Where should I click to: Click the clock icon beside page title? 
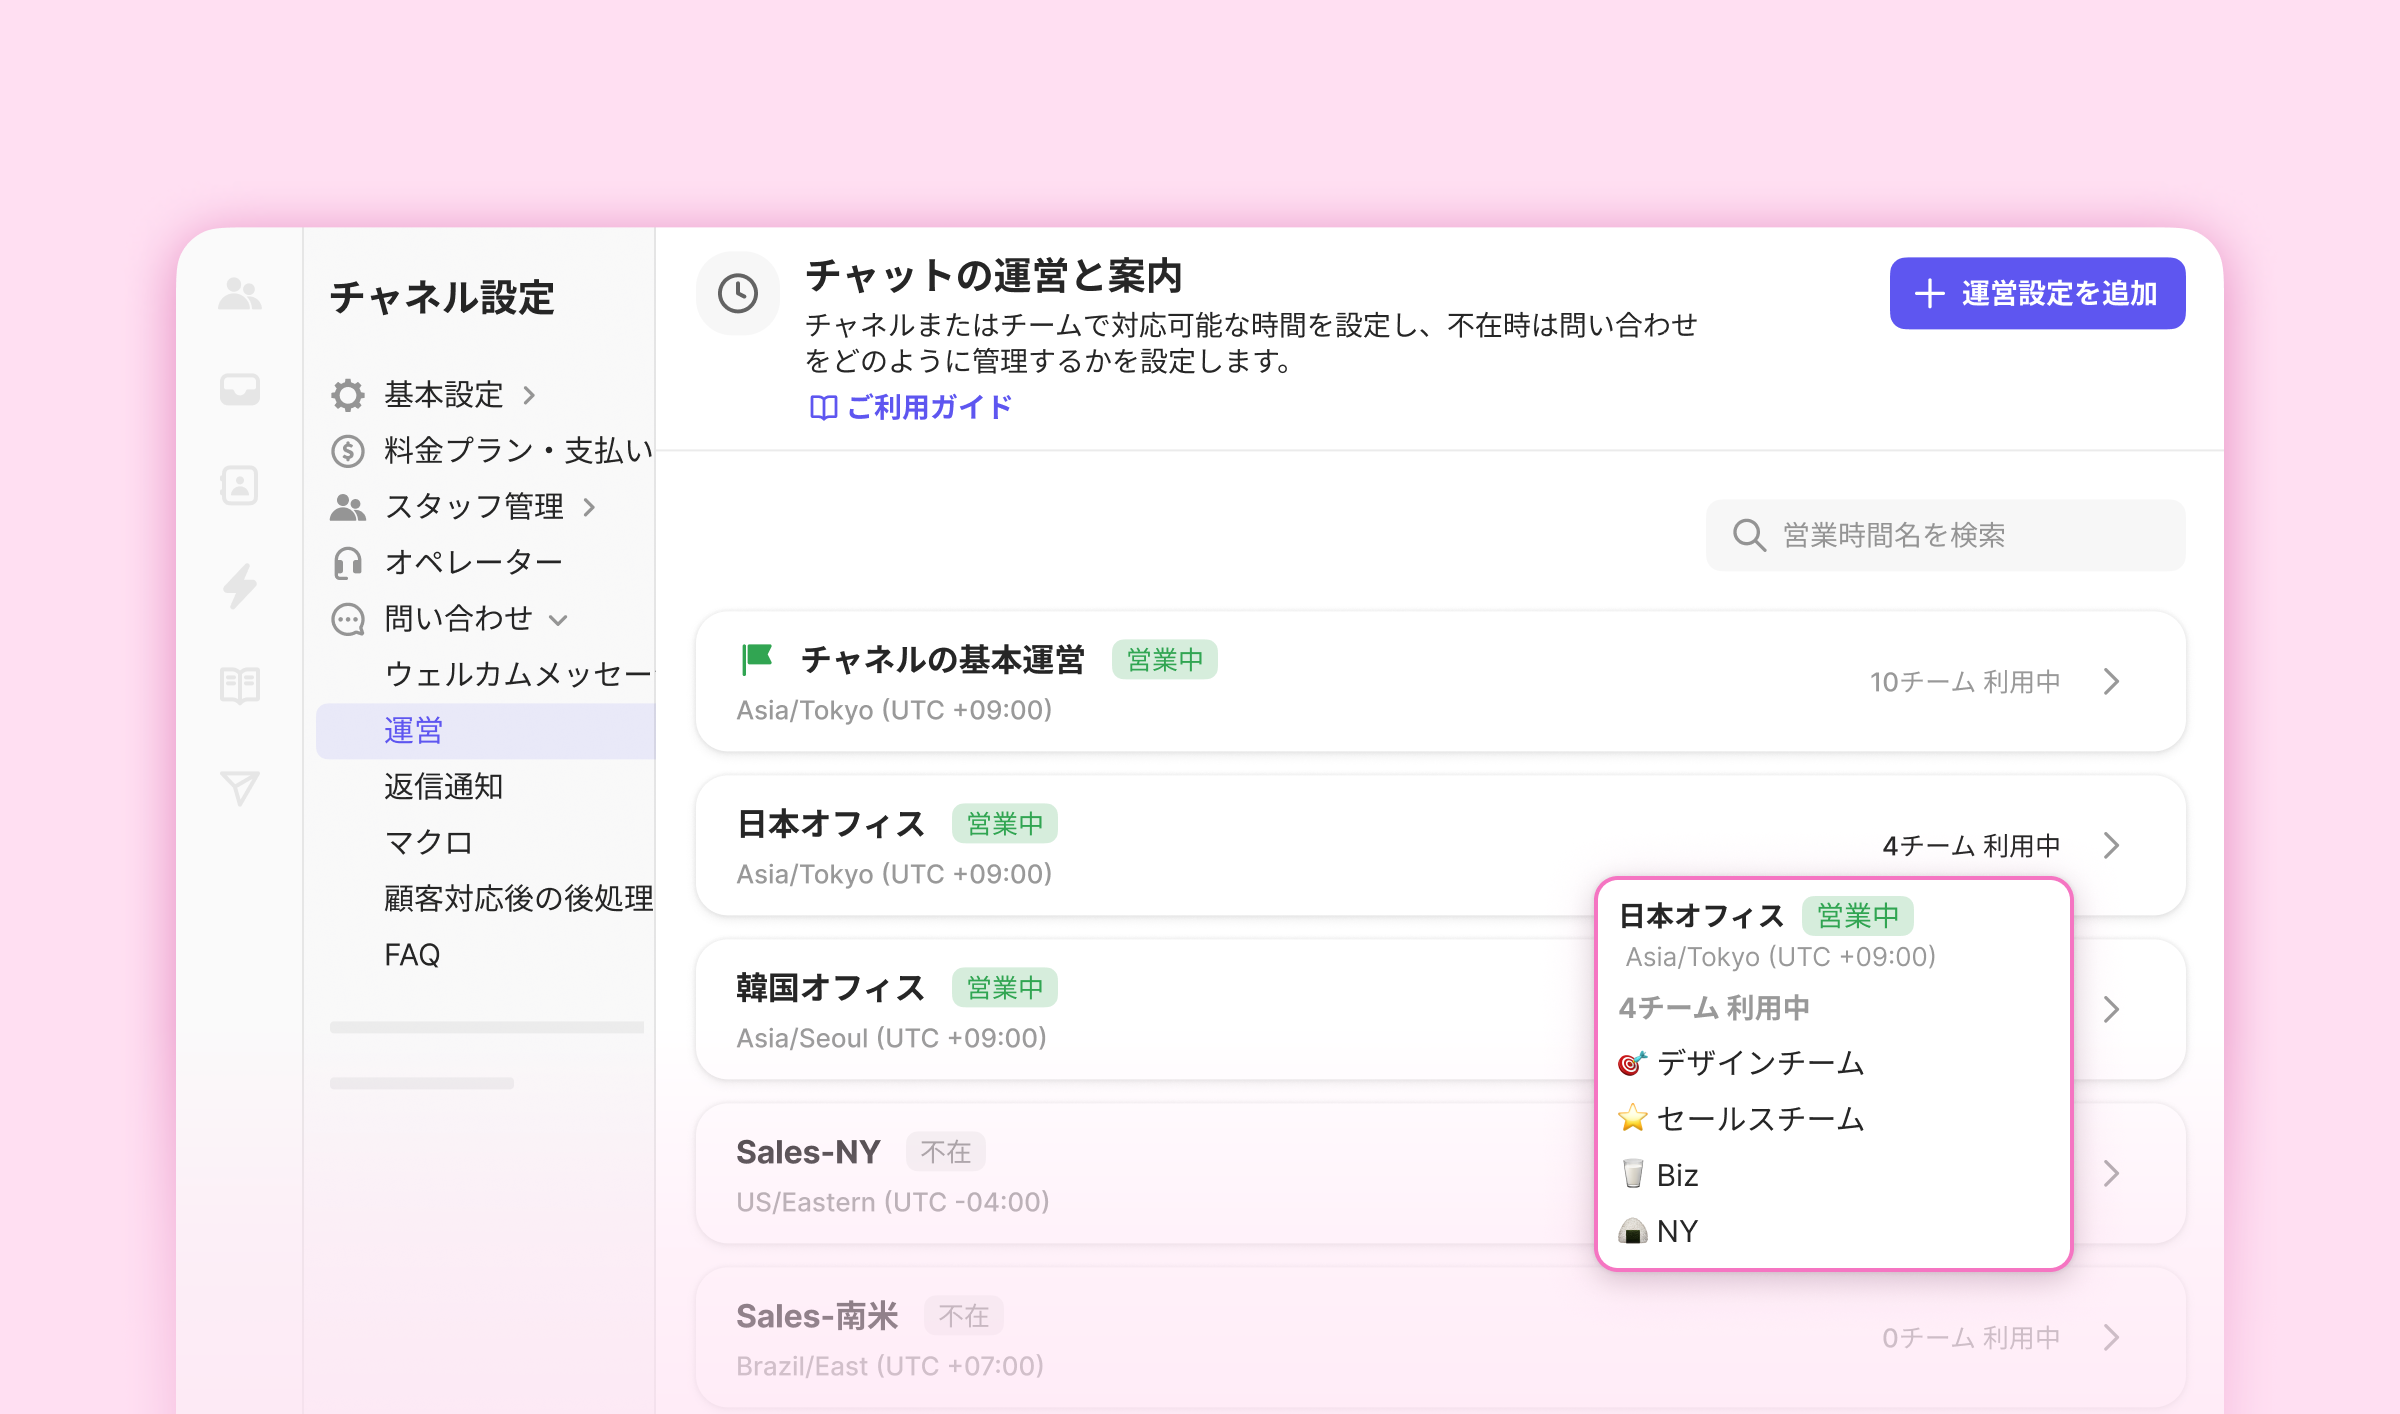pos(738,294)
